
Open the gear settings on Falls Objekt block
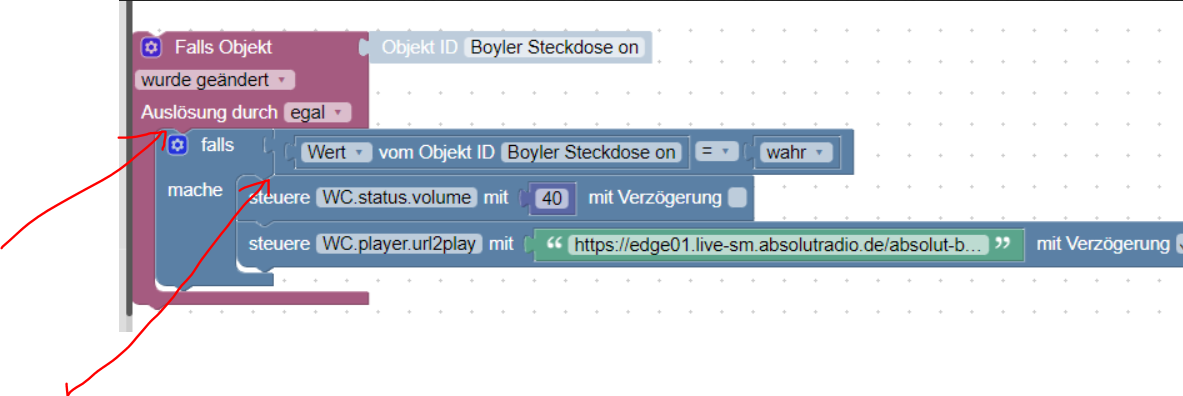[151, 48]
